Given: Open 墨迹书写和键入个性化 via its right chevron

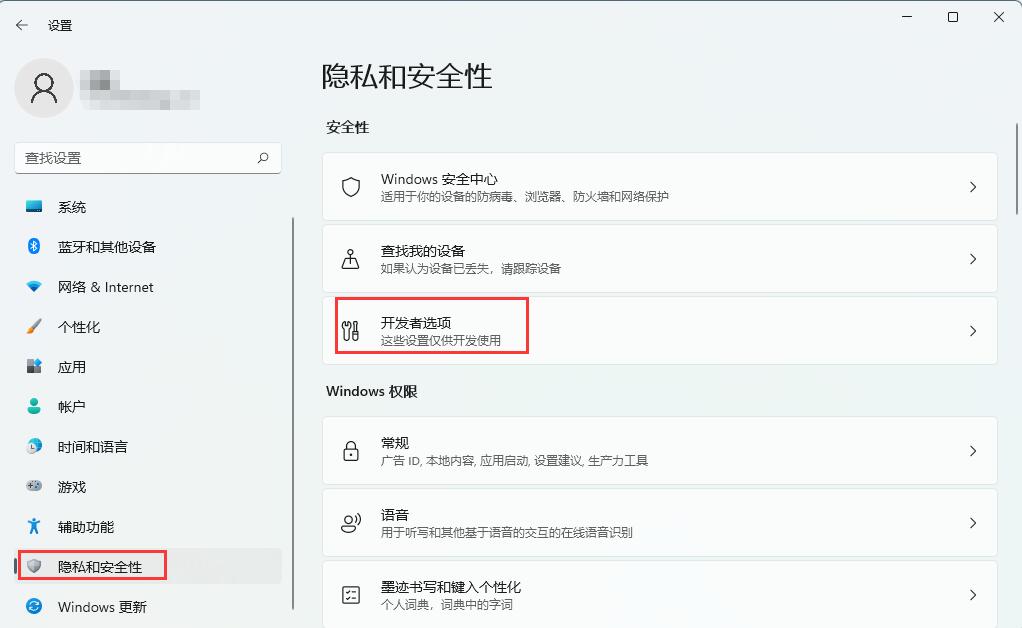Looking at the screenshot, I should click(972, 595).
